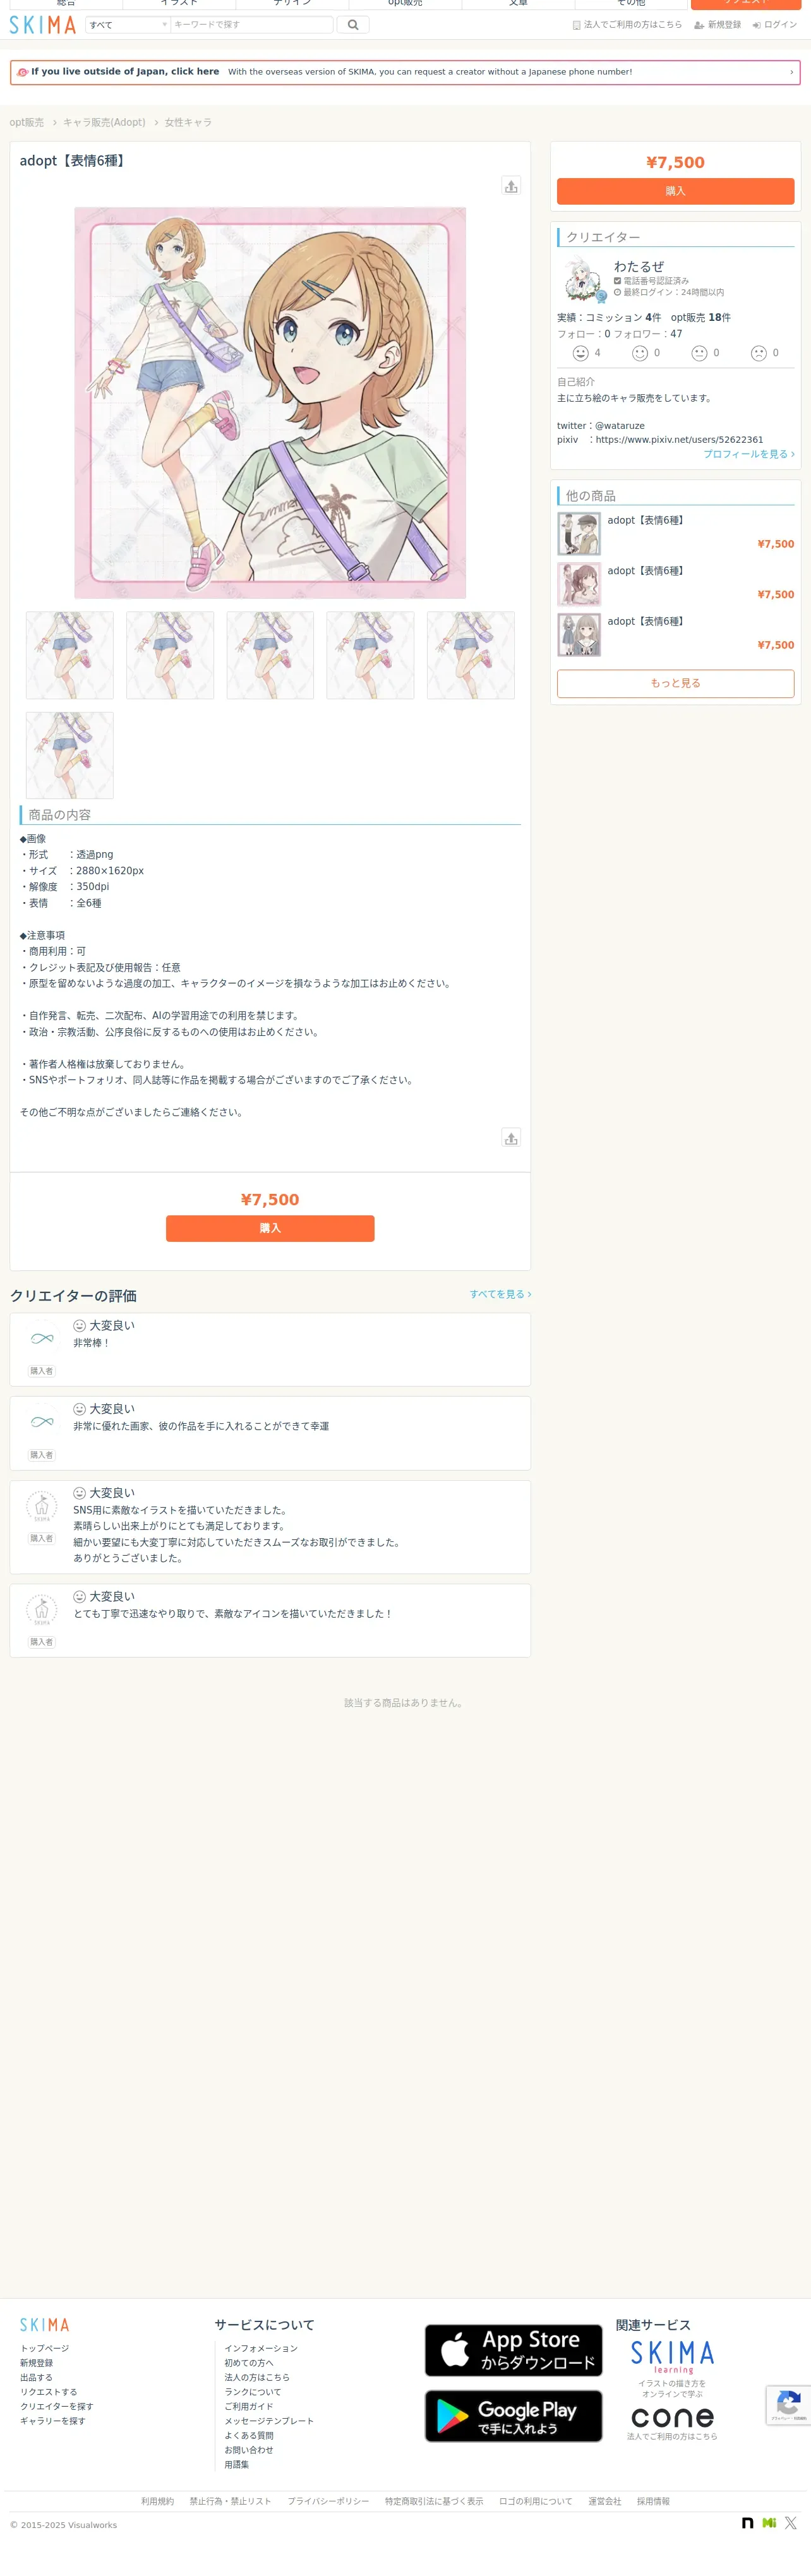Image resolution: width=811 pixels, height=2576 pixels.
Task: Open the third product thumbnail under 他の商品
Action: click(579, 635)
